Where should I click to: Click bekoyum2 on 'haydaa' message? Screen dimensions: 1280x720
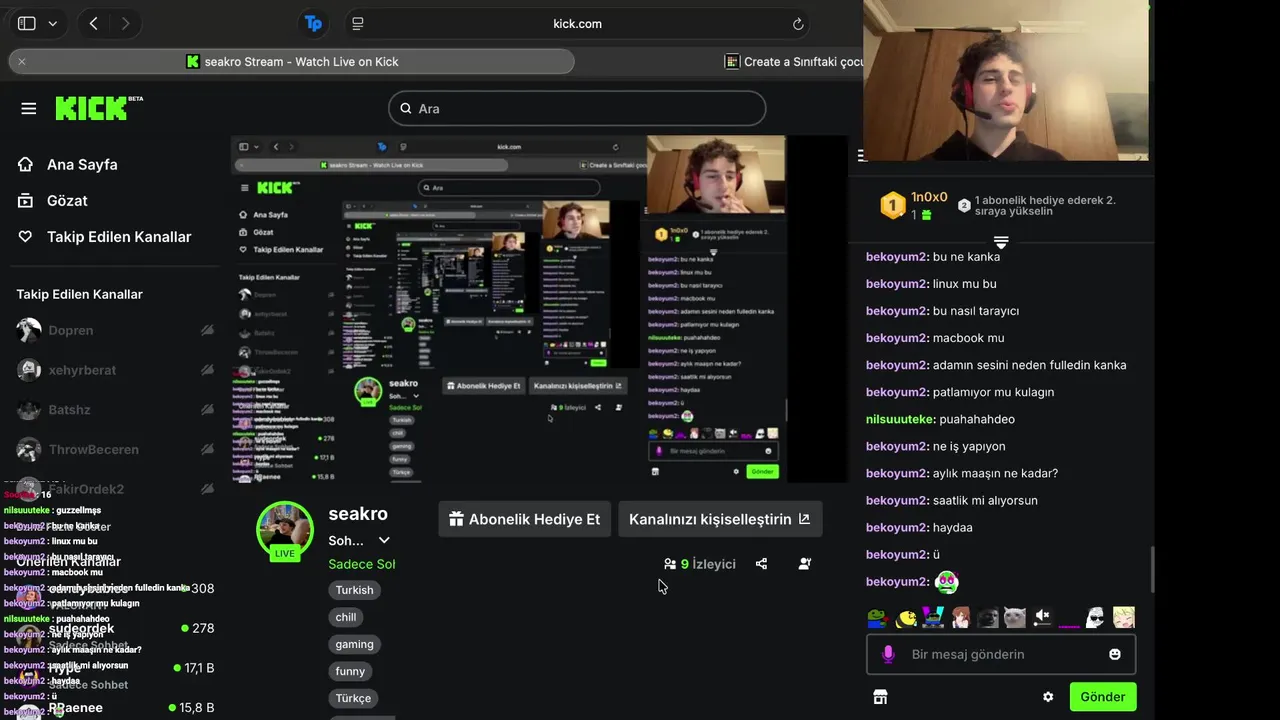pos(898,527)
